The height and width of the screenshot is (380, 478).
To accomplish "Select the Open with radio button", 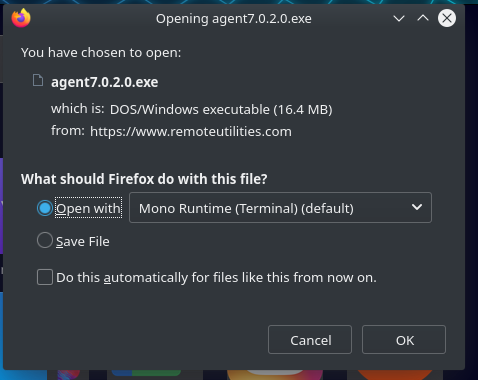I will pos(45,208).
